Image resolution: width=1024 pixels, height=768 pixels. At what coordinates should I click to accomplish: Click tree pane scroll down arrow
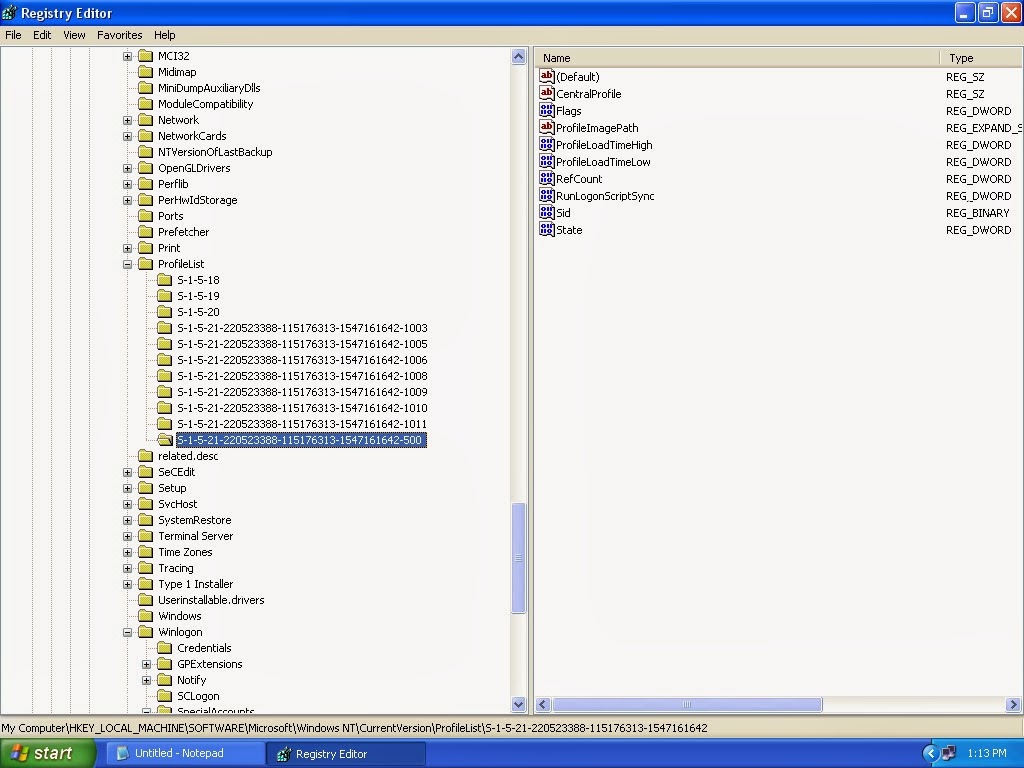point(519,704)
